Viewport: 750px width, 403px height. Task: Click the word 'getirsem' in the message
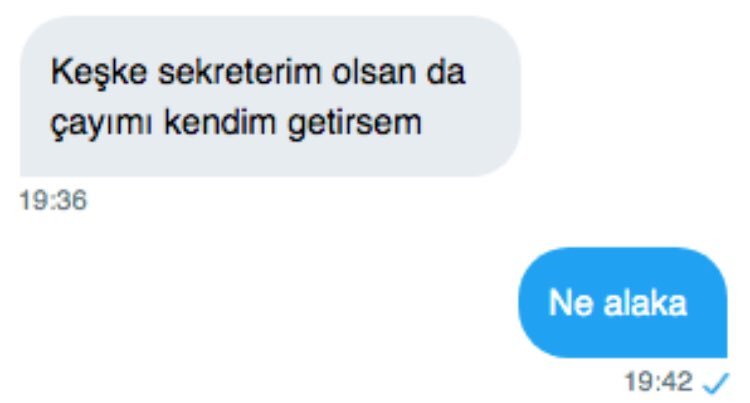point(355,124)
